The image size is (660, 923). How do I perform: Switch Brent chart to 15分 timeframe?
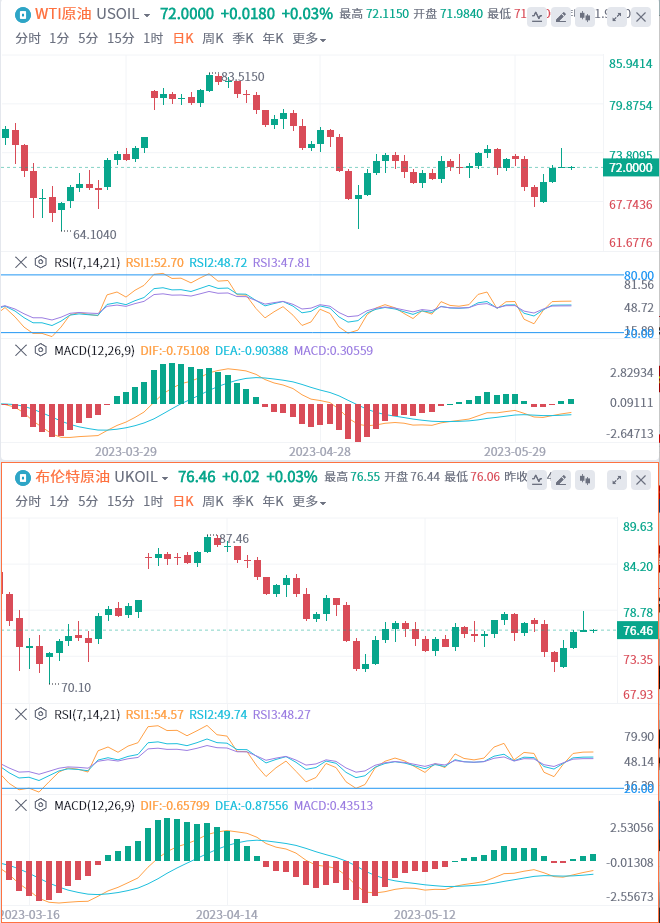(x=121, y=502)
